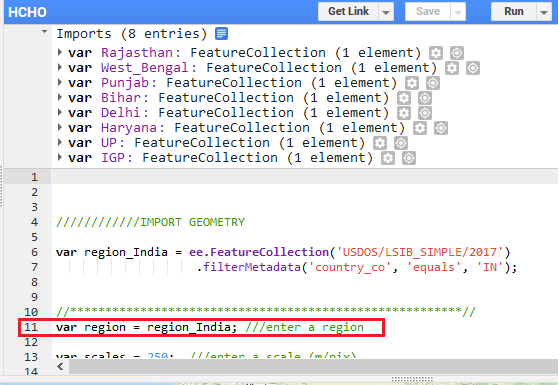Open settings gear for Bihar import
Image resolution: width=559 pixels, height=385 pixels.
(404, 98)
